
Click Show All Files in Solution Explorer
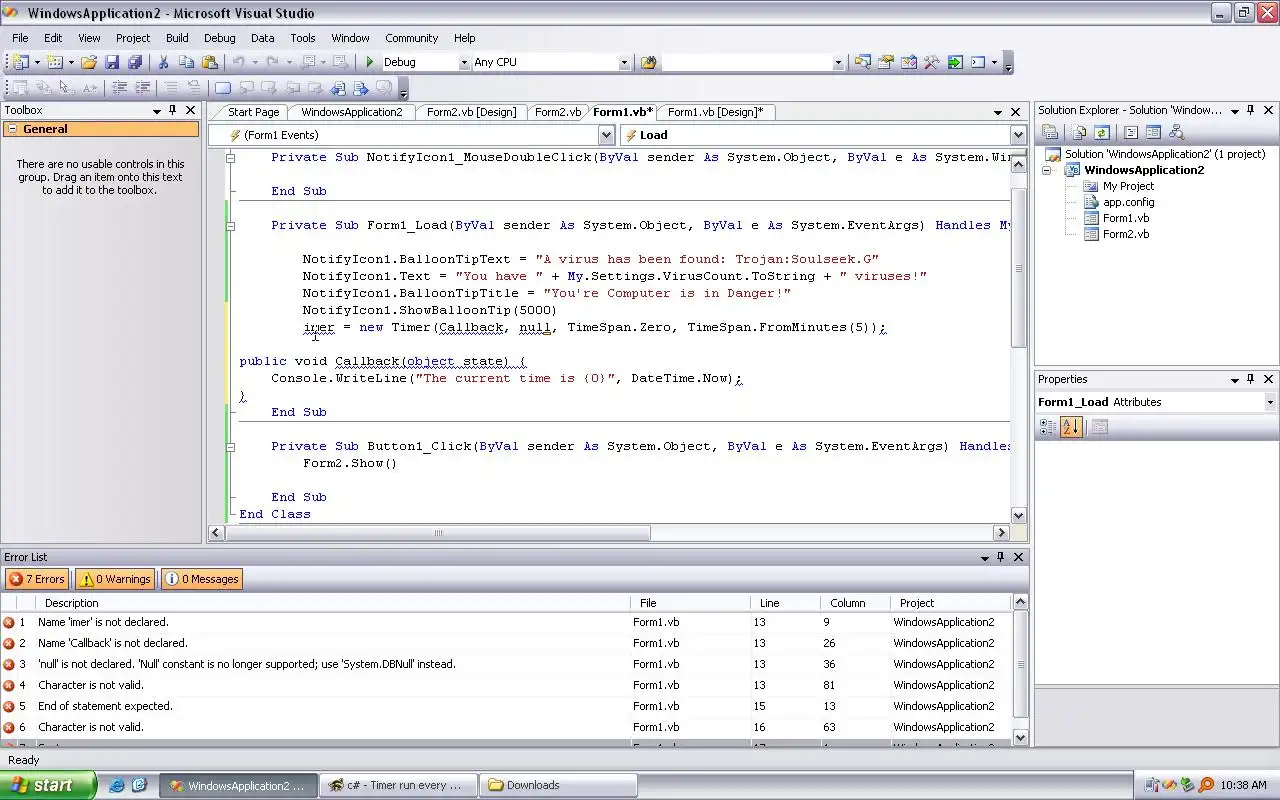pyautogui.click(x=1079, y=132)
